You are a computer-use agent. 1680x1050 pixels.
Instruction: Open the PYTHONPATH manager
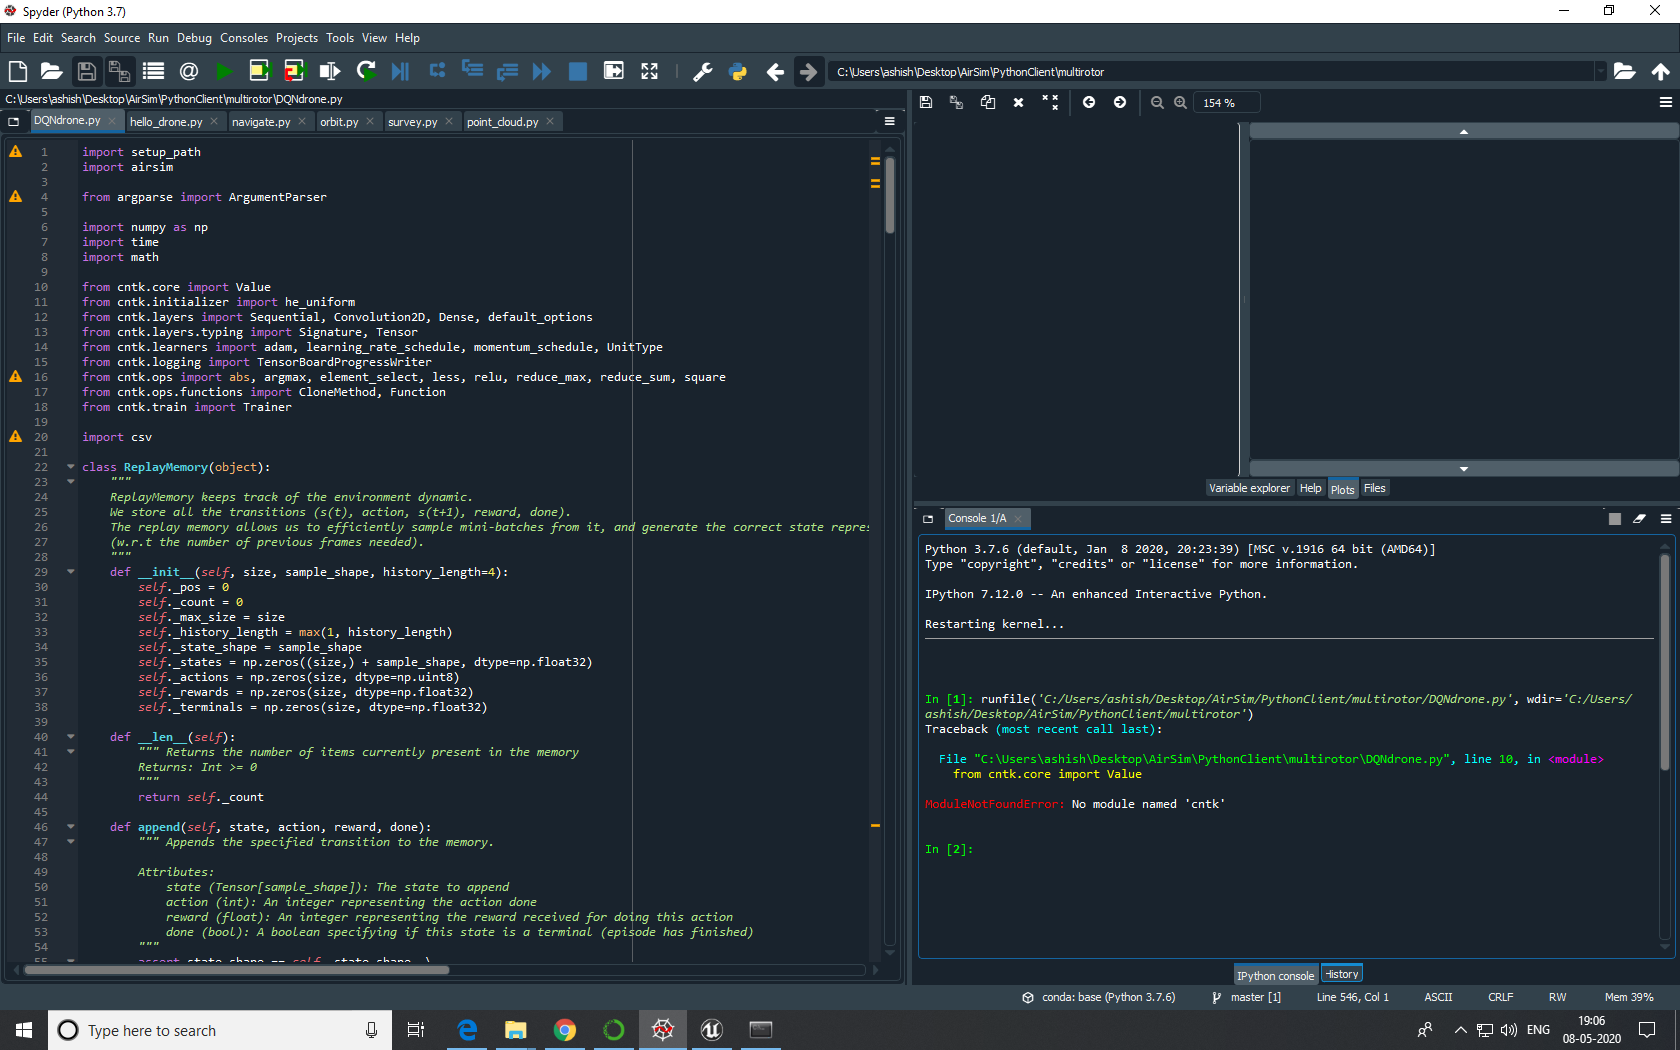(738, 71)
